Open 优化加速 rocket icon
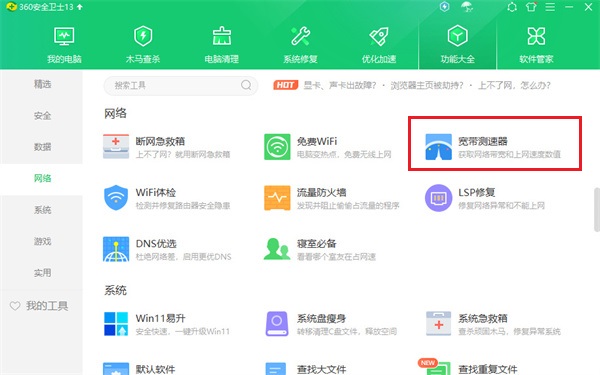The height and width of the screenshot is (375, 600). [x=379, y=36]
